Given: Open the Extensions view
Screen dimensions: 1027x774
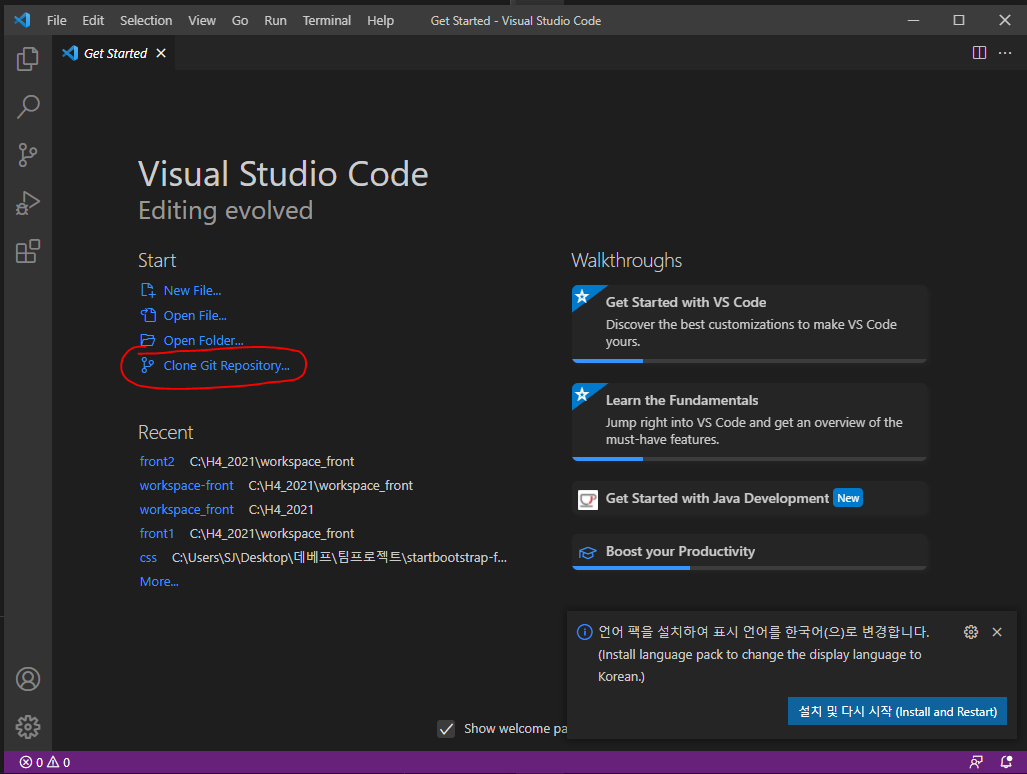Looking at the screenshot, I should coord(28,251).
